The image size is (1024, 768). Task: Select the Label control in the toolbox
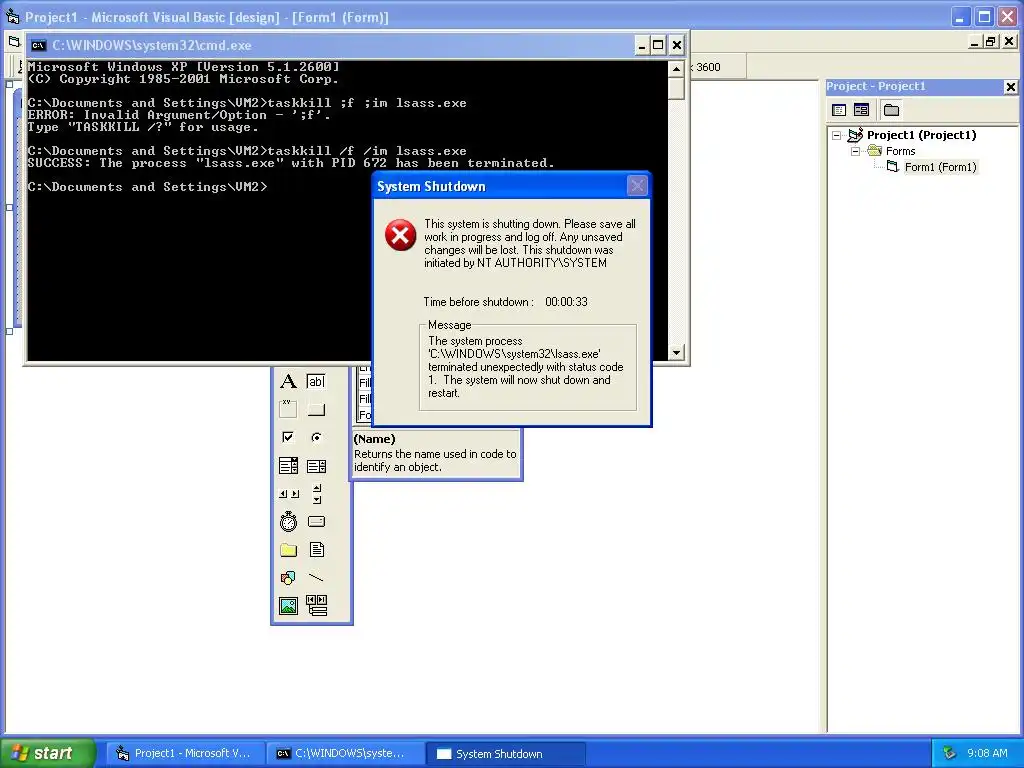click(288, 381)
